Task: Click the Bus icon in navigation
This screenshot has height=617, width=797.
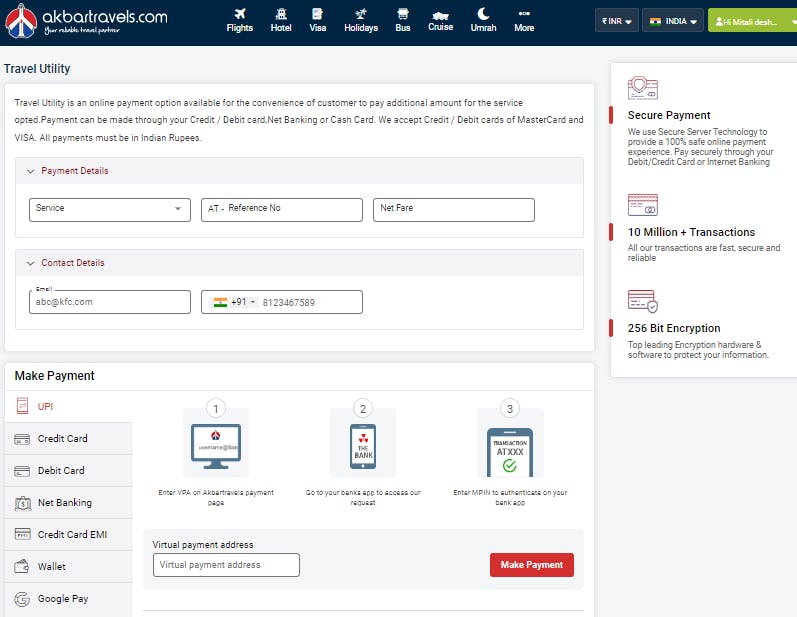Action: pyautogui.click(x=403, y=14)
